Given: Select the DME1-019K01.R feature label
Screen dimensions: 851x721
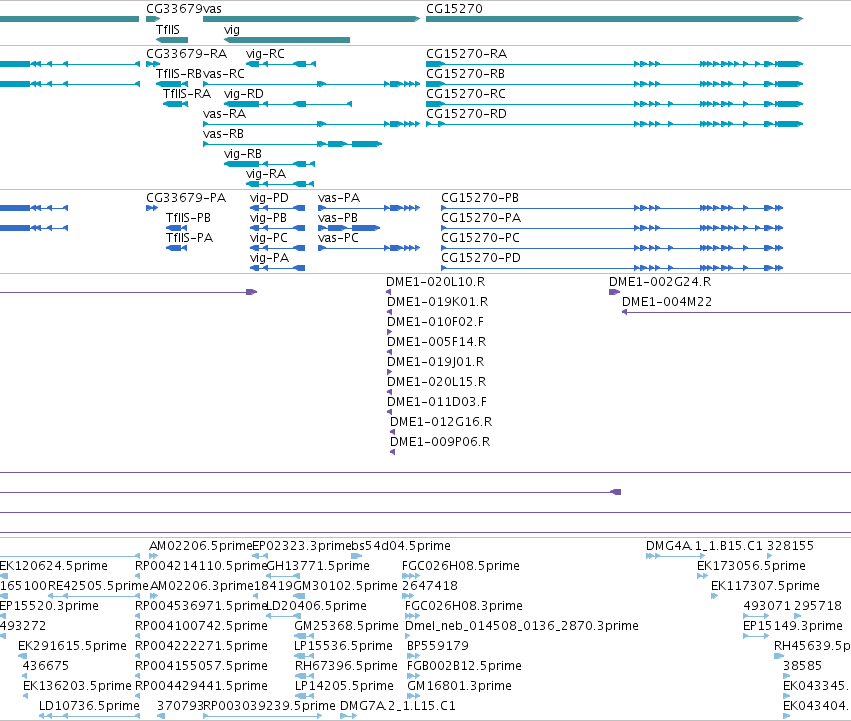Looking at the screenshot, I should [x=437, y=302].
